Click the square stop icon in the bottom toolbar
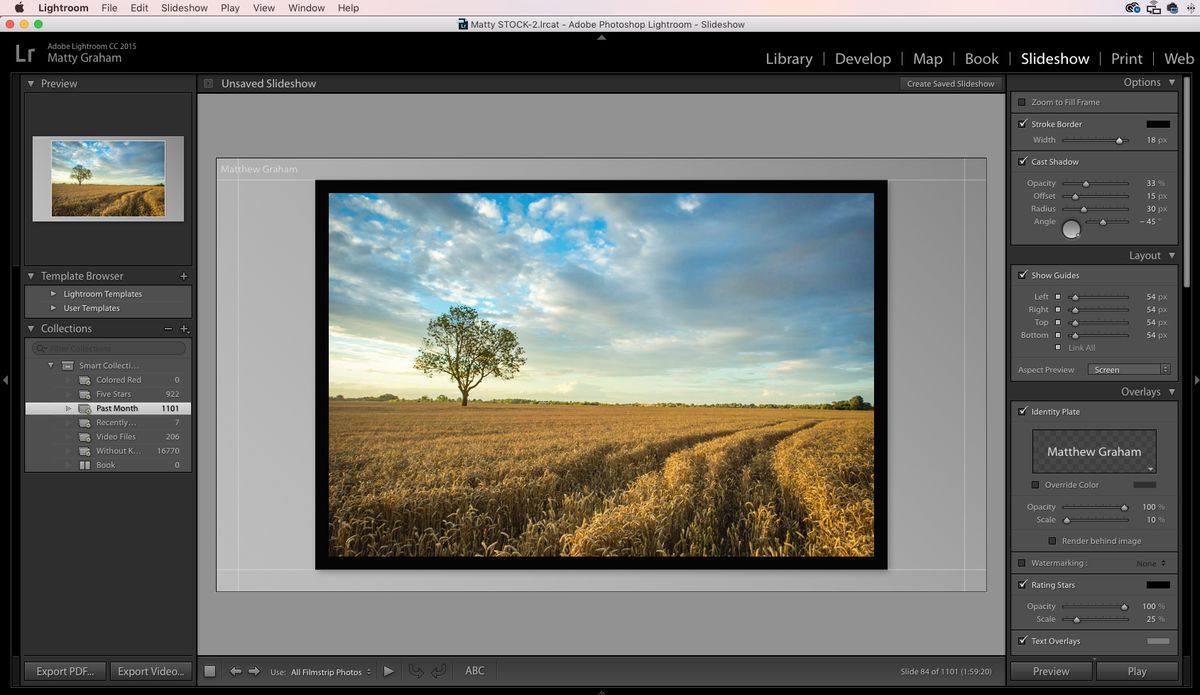Image resolution: width=1200 pixels, height=695 pixels. click(209, 671)
